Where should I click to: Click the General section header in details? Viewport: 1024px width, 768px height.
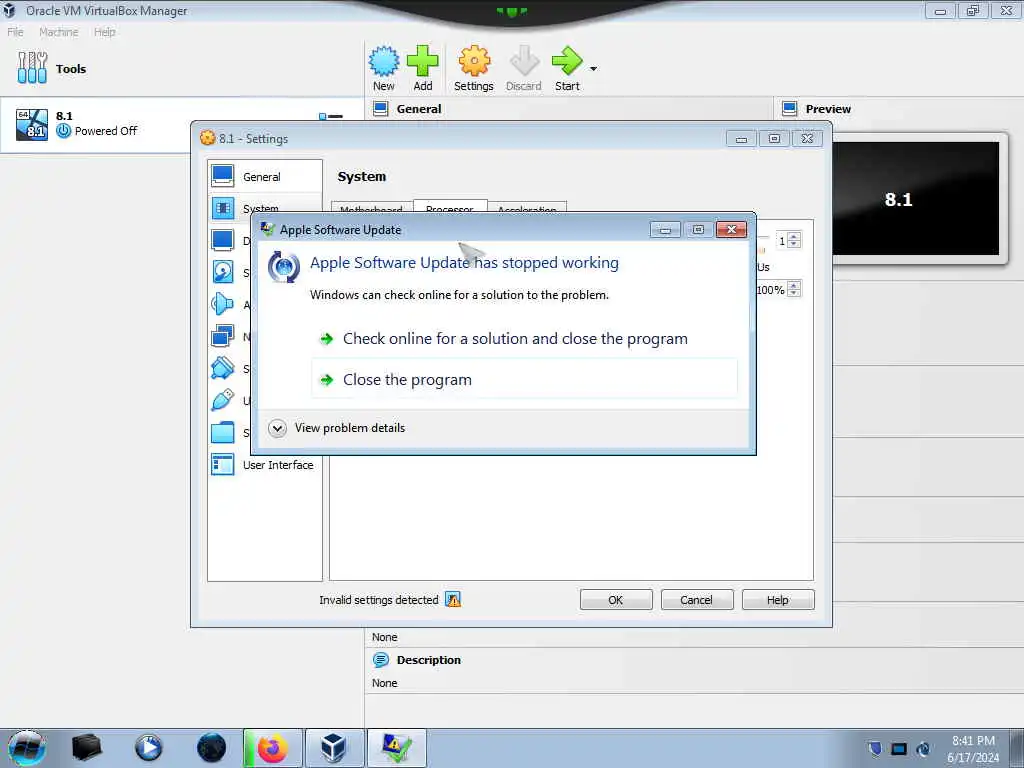pyautogui.click(x=419, y=109)
